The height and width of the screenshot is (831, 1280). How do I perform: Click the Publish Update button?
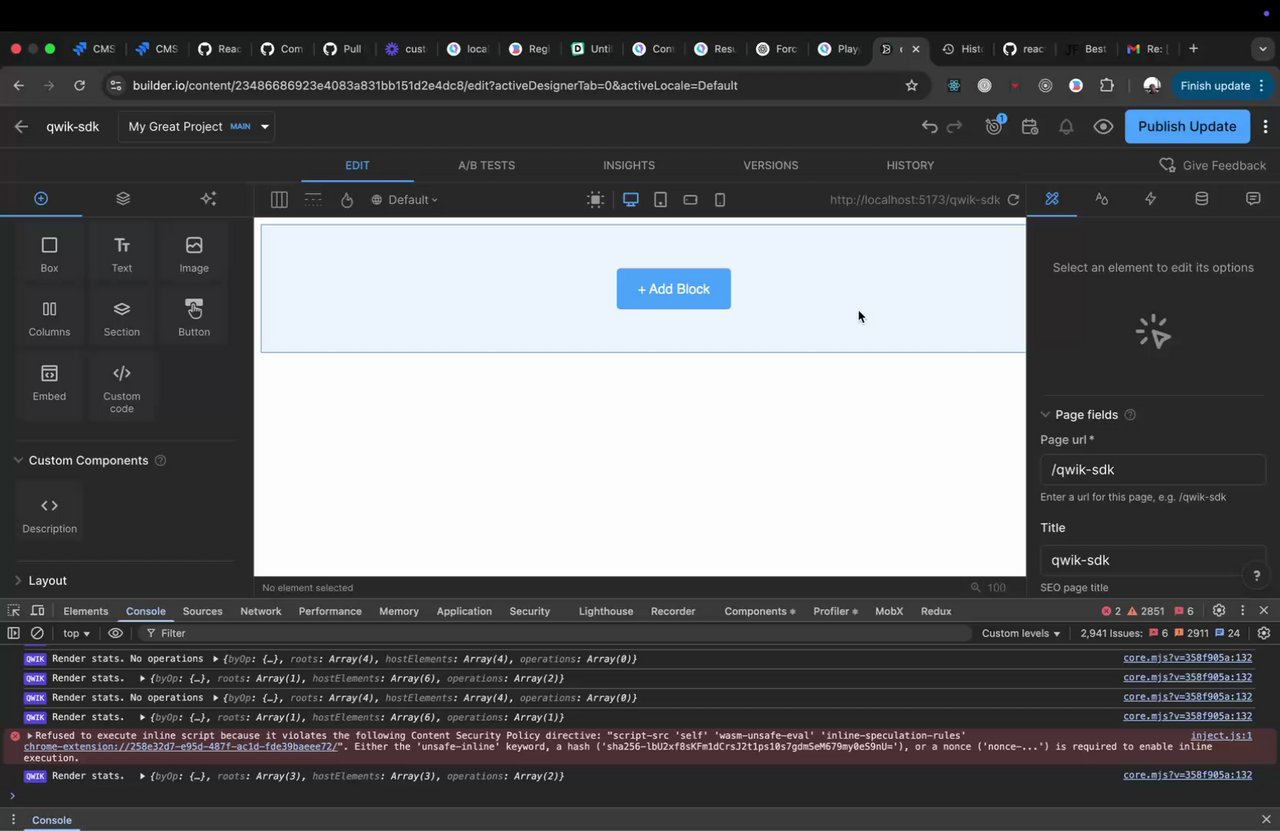[x=1187, y=127]
